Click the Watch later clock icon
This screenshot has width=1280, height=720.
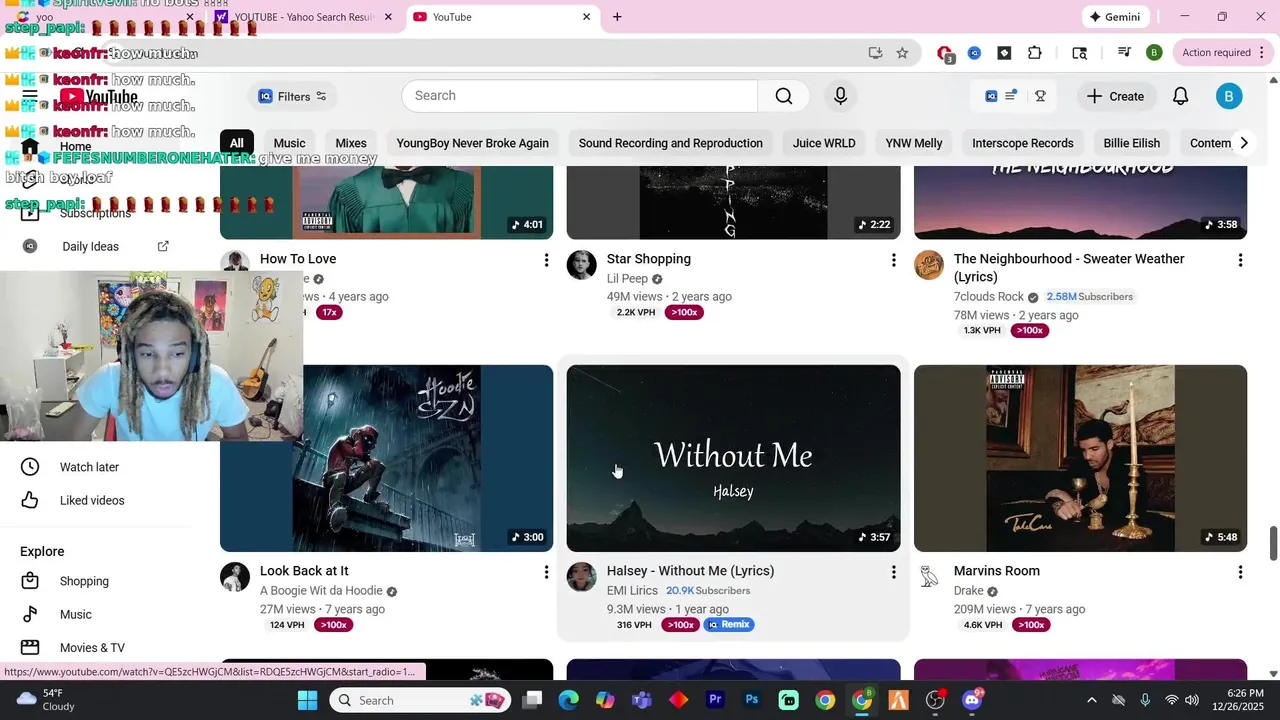[30, 467]
